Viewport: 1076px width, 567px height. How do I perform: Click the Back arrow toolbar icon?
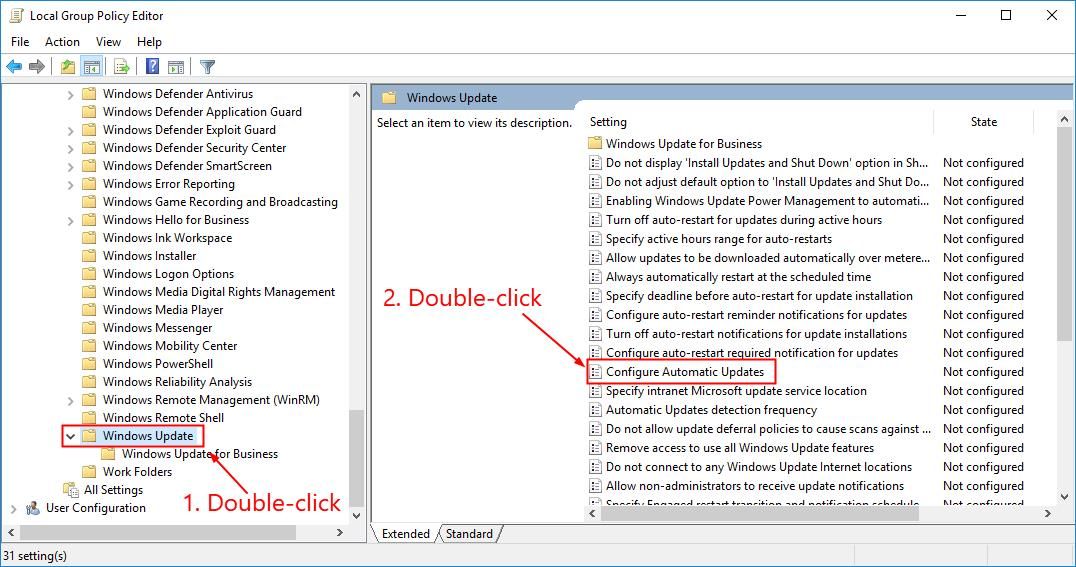tap(14, 67)
